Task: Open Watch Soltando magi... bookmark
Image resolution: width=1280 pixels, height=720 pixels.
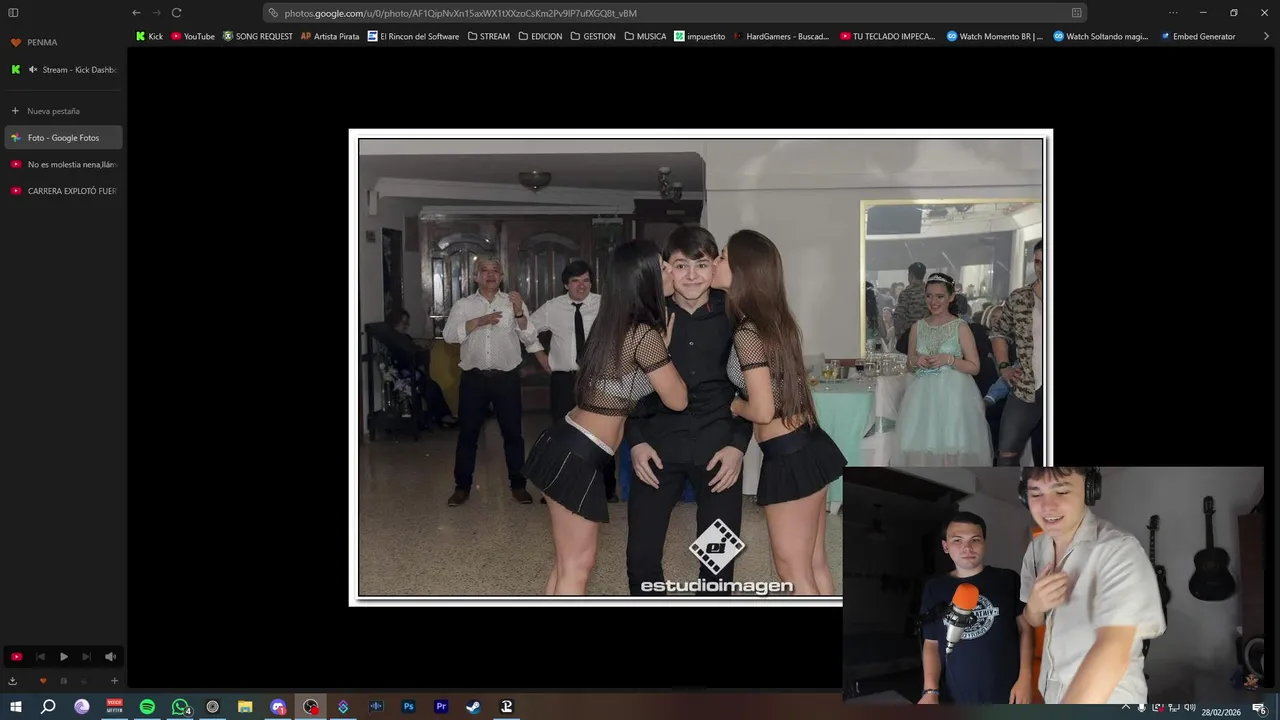Action: [1101, 36]
